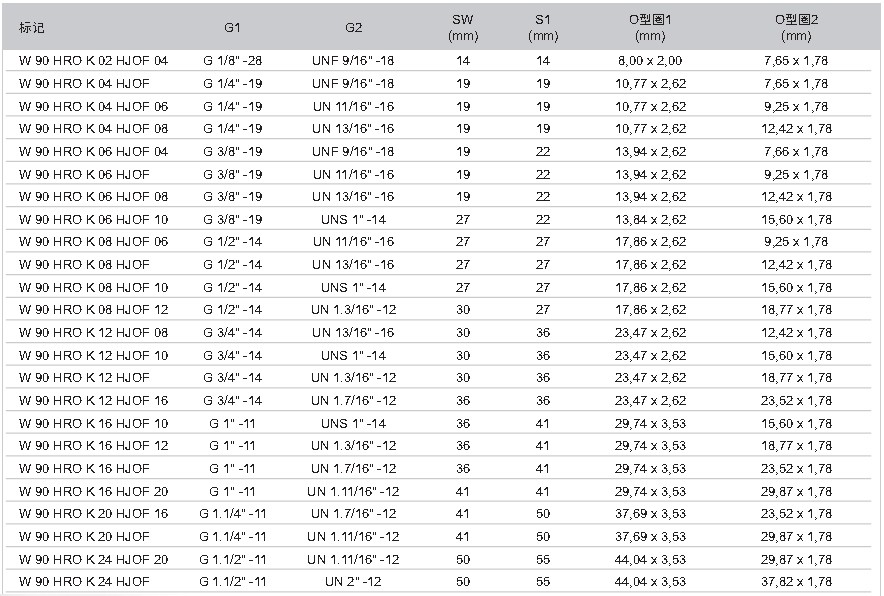Click the 13,84 x 2,62 cell

pos(650,219)
